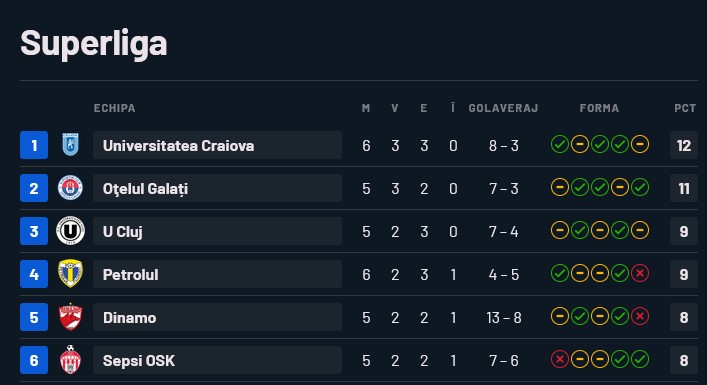Click Petrolul's red loss form icon
The width and height of the screenshot is (707, 385).
point(640,273)
